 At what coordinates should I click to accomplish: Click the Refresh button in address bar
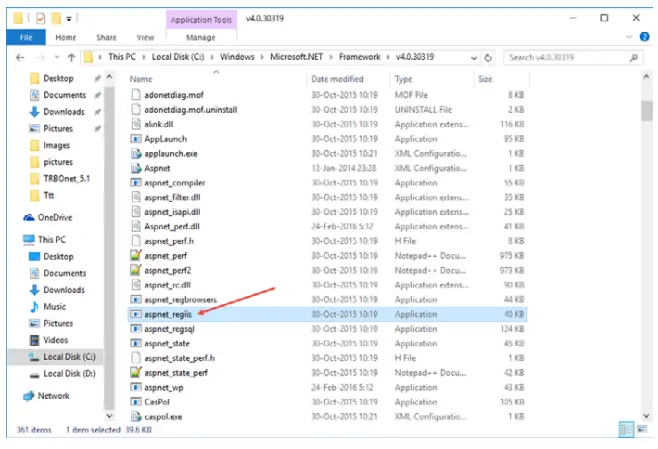488,57
